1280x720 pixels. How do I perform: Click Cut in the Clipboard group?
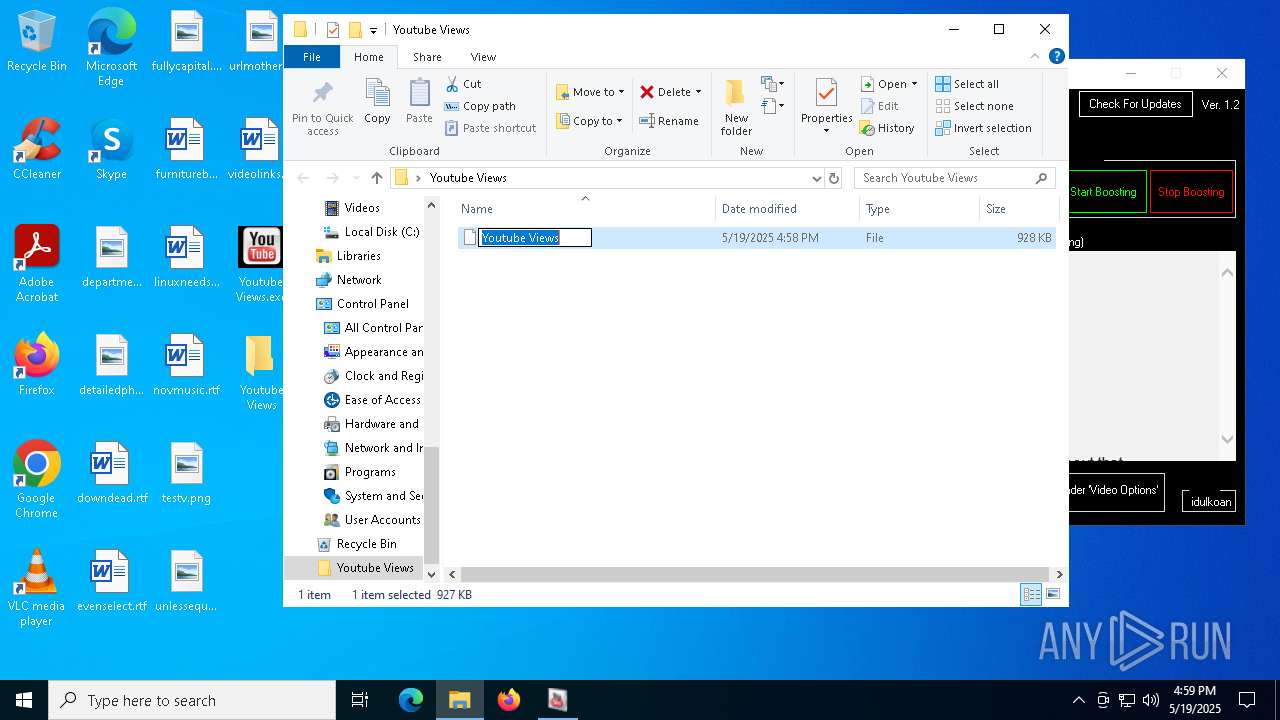click(x=464, y=84)
